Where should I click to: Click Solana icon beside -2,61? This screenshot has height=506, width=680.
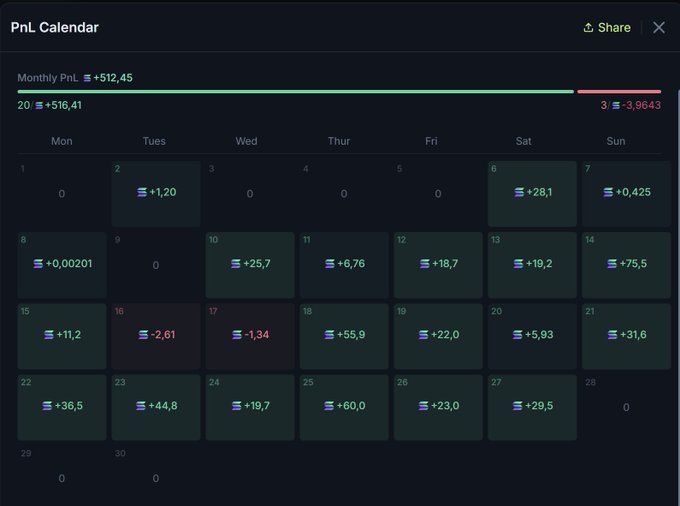tap(143, 335)
